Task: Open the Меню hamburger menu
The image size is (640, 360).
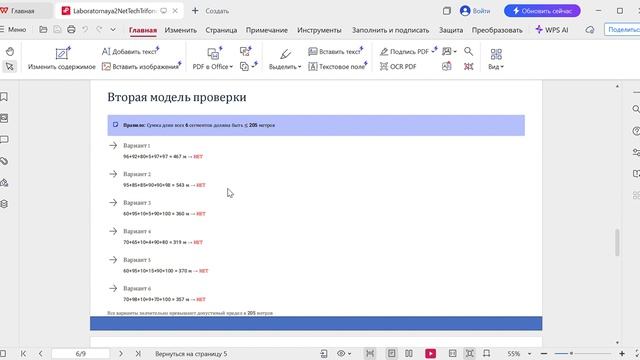Action: pos(13,29)
